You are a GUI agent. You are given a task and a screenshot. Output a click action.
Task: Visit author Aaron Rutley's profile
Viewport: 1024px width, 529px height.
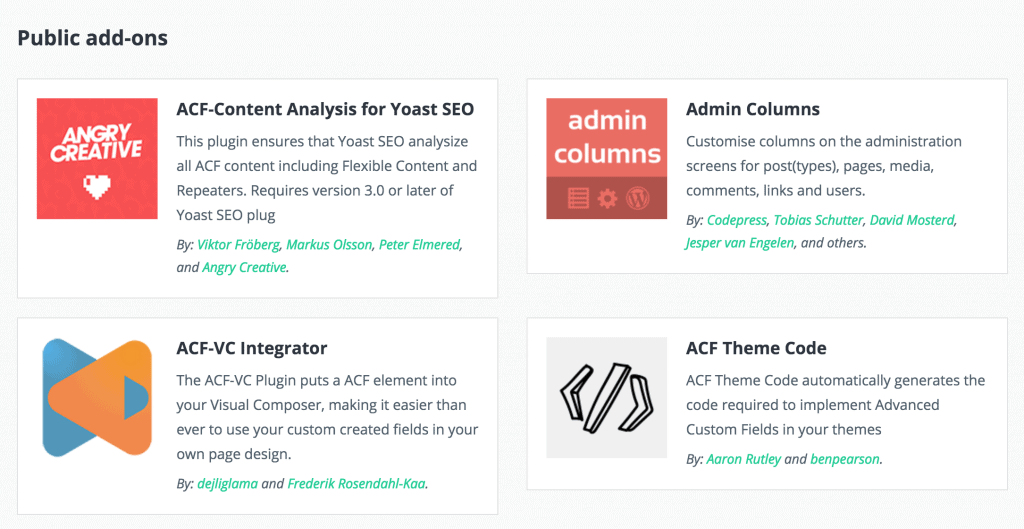click(743, 459)
